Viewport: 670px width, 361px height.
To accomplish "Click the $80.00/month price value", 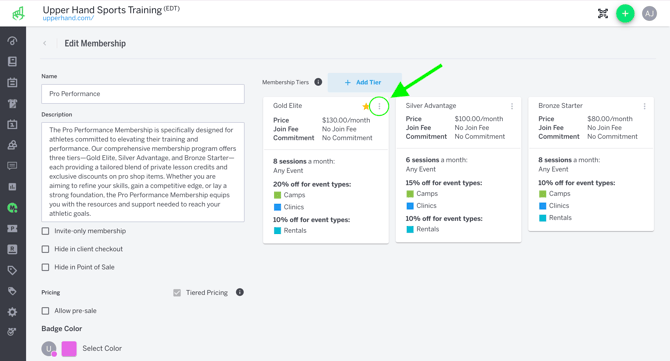I will (x=610, y=119).
